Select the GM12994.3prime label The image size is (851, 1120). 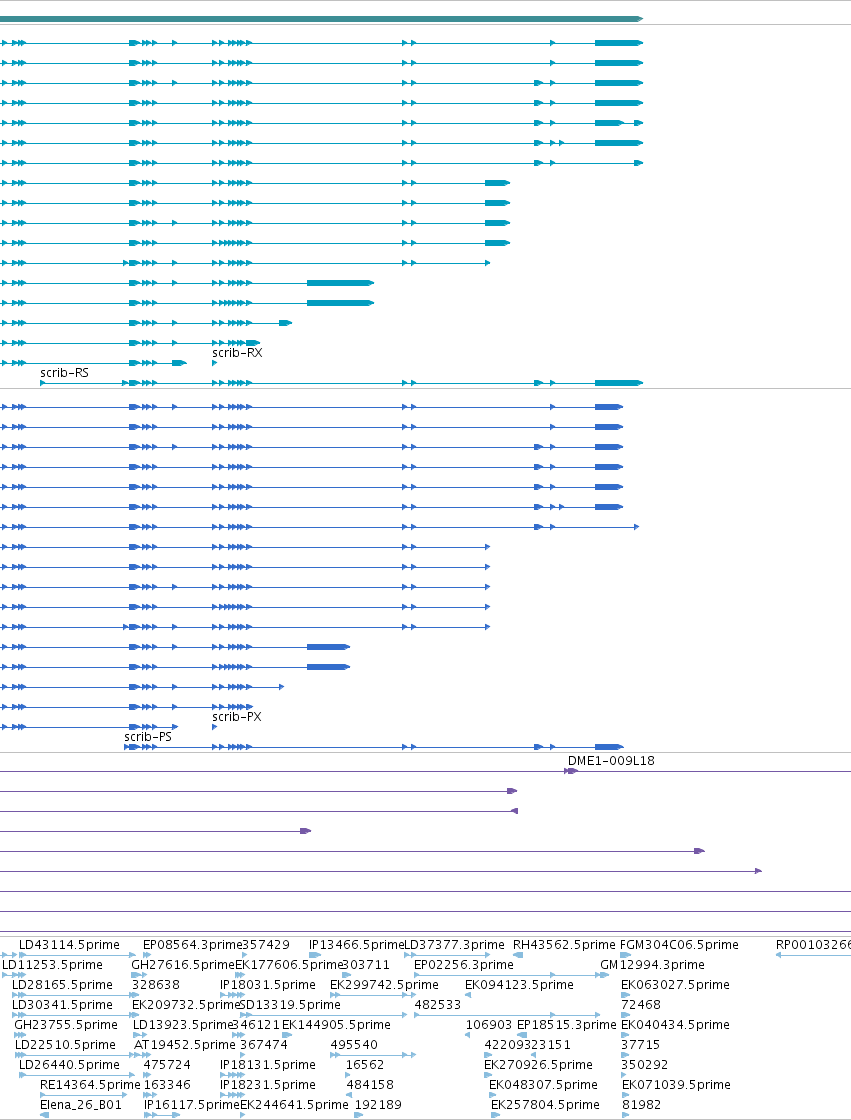point(652,965)
